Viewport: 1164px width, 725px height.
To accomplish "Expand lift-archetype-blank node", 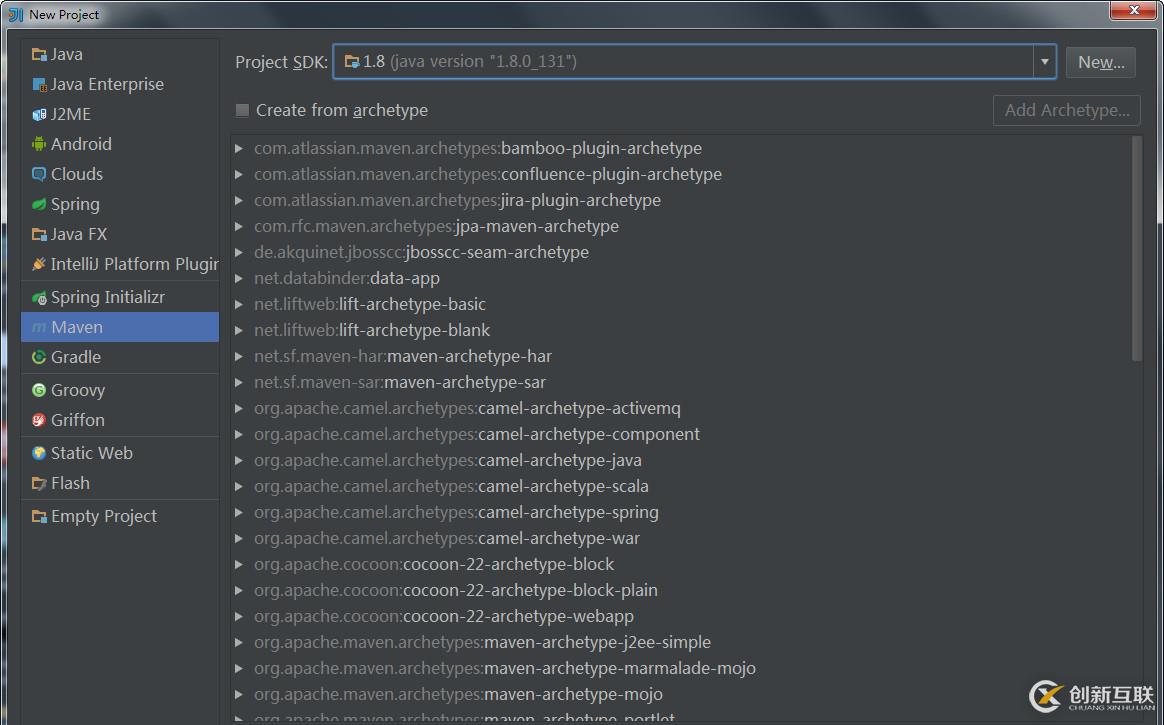I will (x=238, y=330).
